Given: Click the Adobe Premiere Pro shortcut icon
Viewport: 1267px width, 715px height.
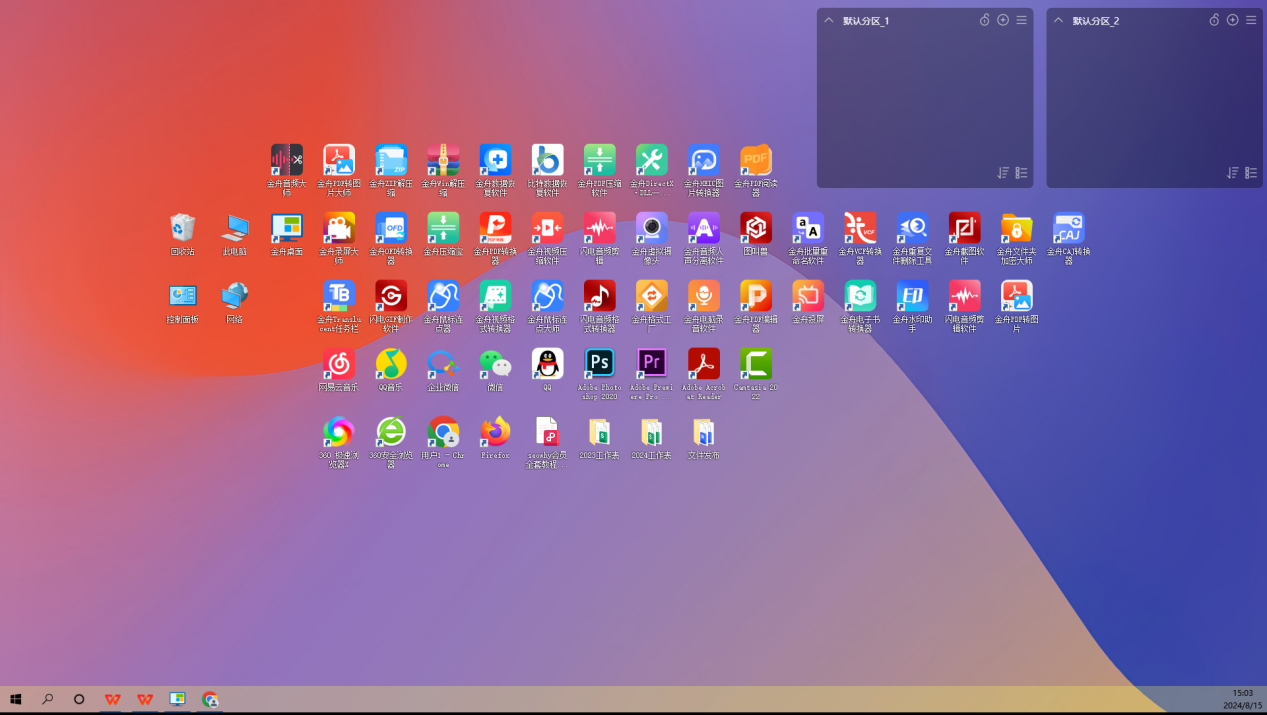Looking at the screenshot, I should click(x=651, y=363).
